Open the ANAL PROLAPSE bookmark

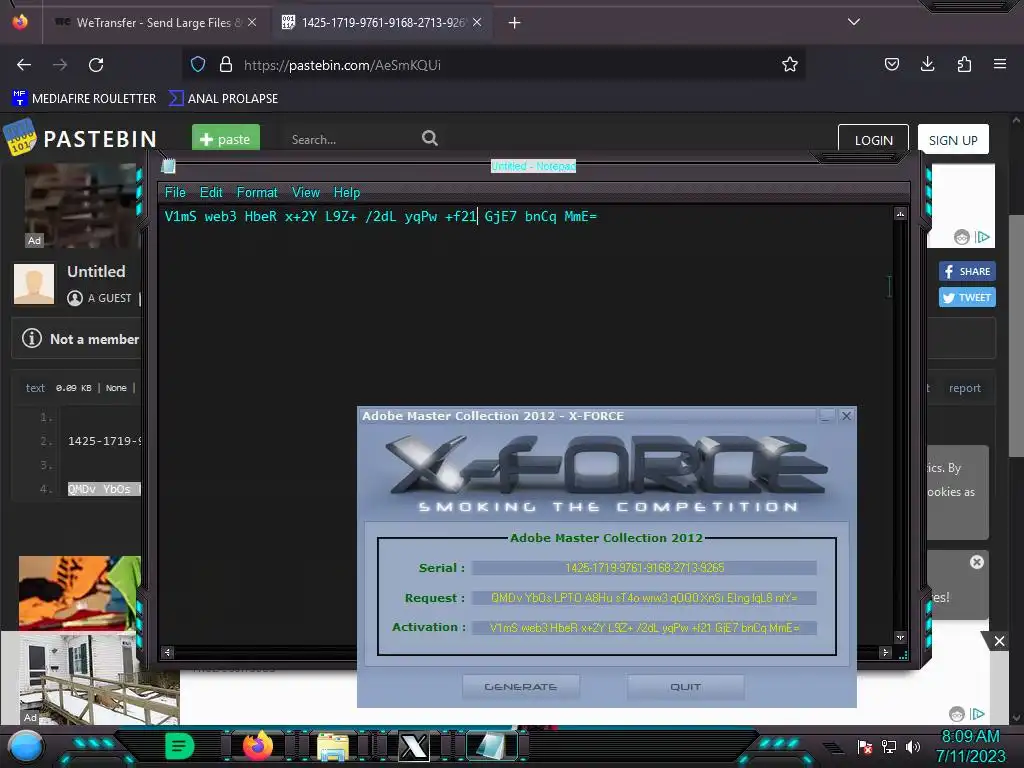point(223,99)
